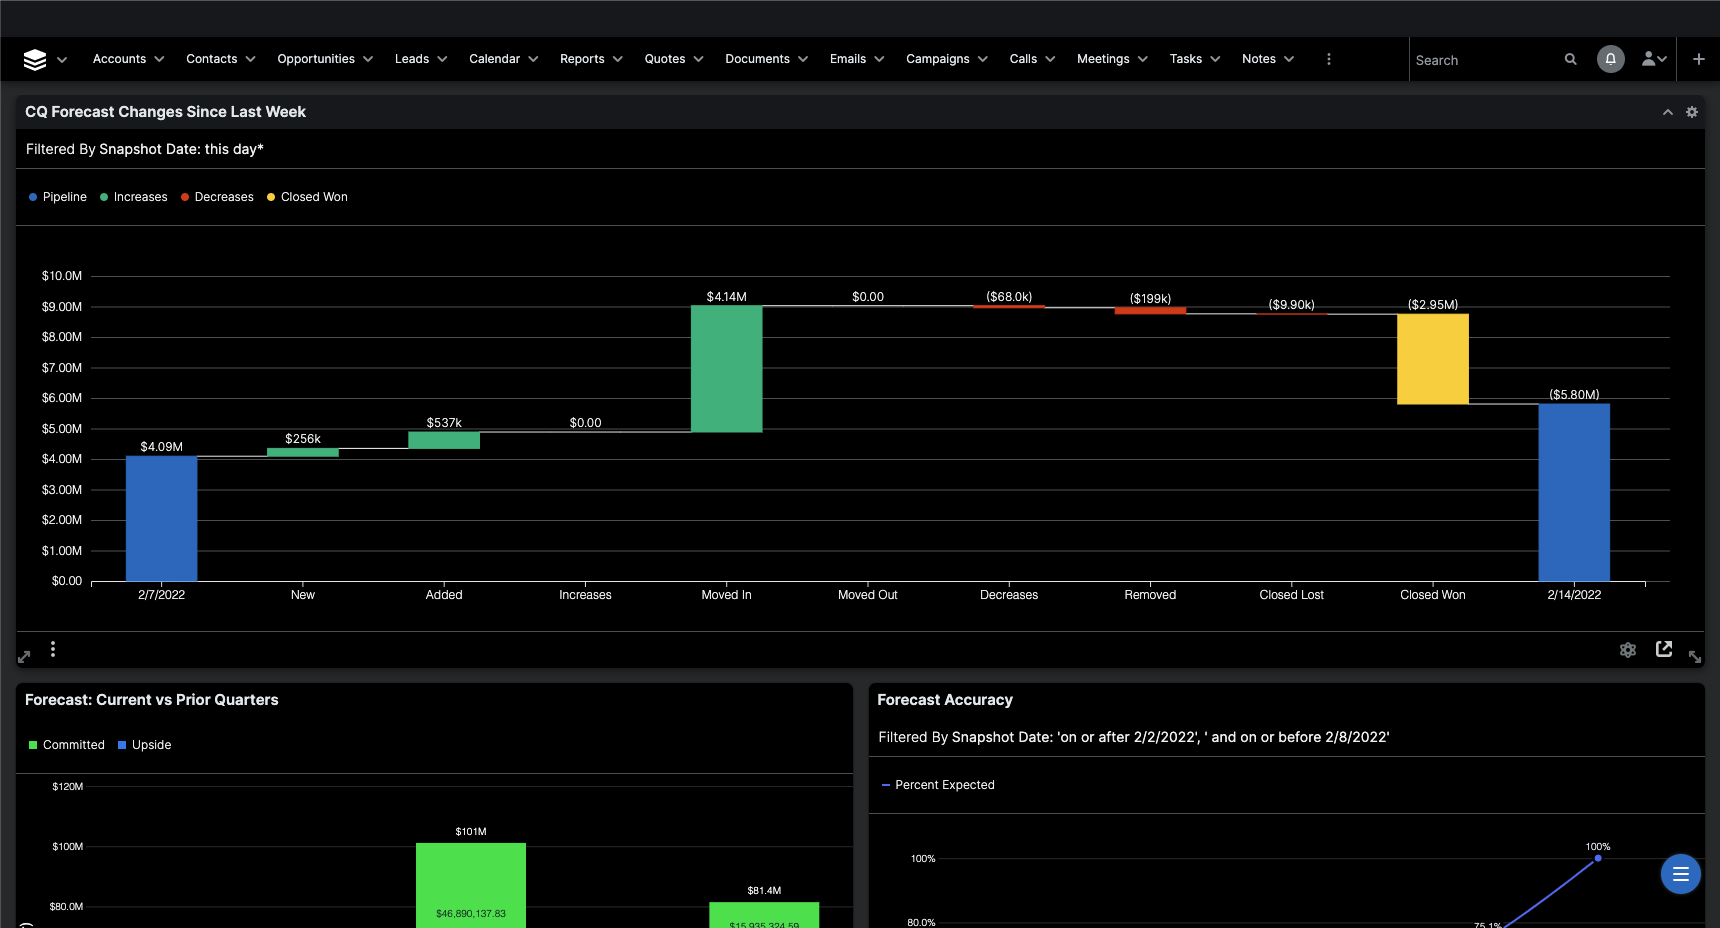Click the blue 2/7/2022 pipeline bar
Viewport: 1720px width, 928px height.
point(161,518)
